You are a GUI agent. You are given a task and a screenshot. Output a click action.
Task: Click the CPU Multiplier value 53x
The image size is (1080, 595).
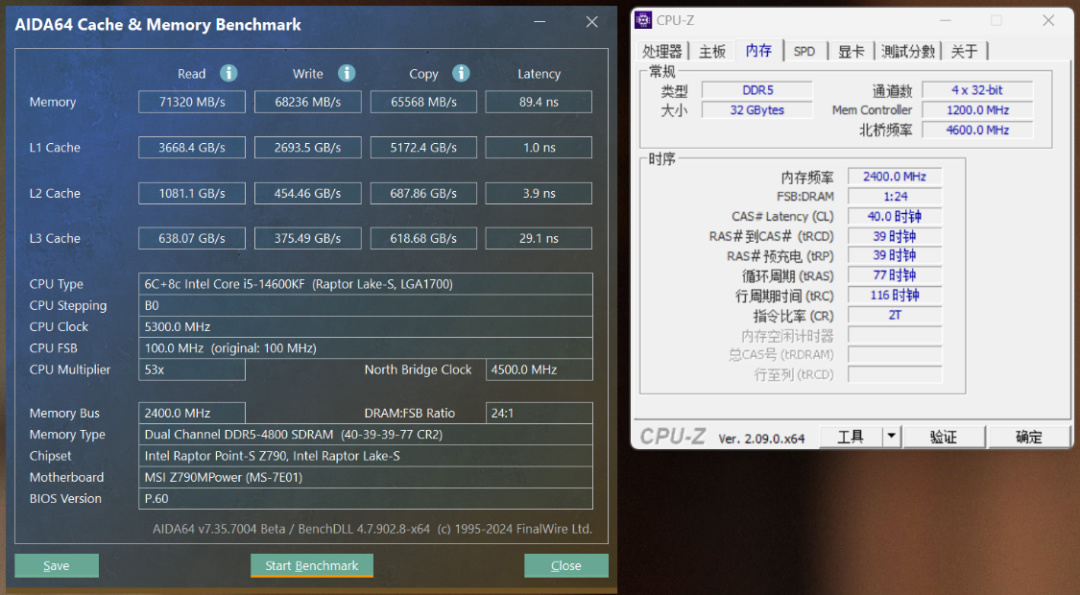[x=191, y=370]
